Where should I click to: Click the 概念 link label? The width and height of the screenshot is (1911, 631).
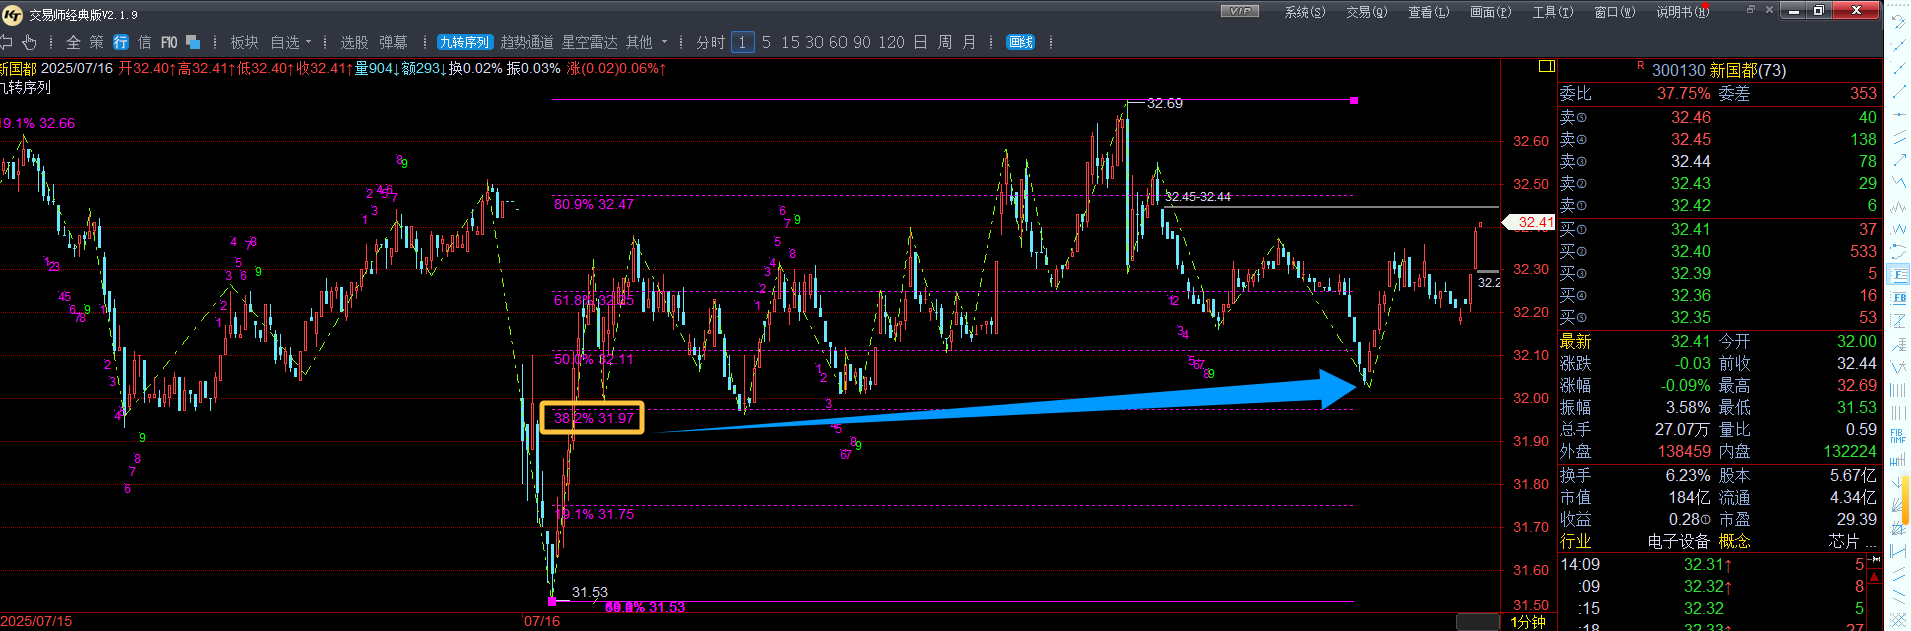click(x=1734, y=541)
